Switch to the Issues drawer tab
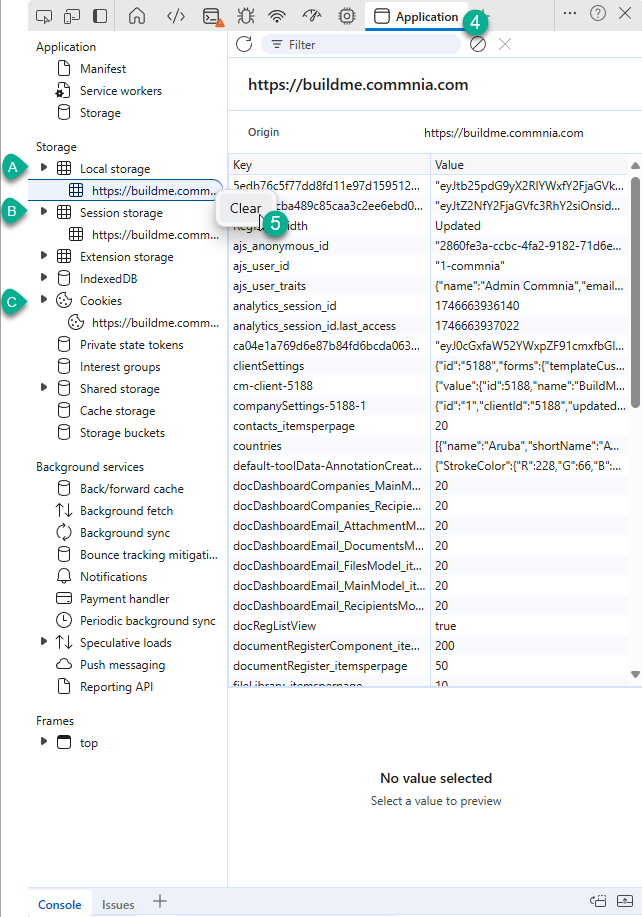The image size is (642, 917). point(118,904)
